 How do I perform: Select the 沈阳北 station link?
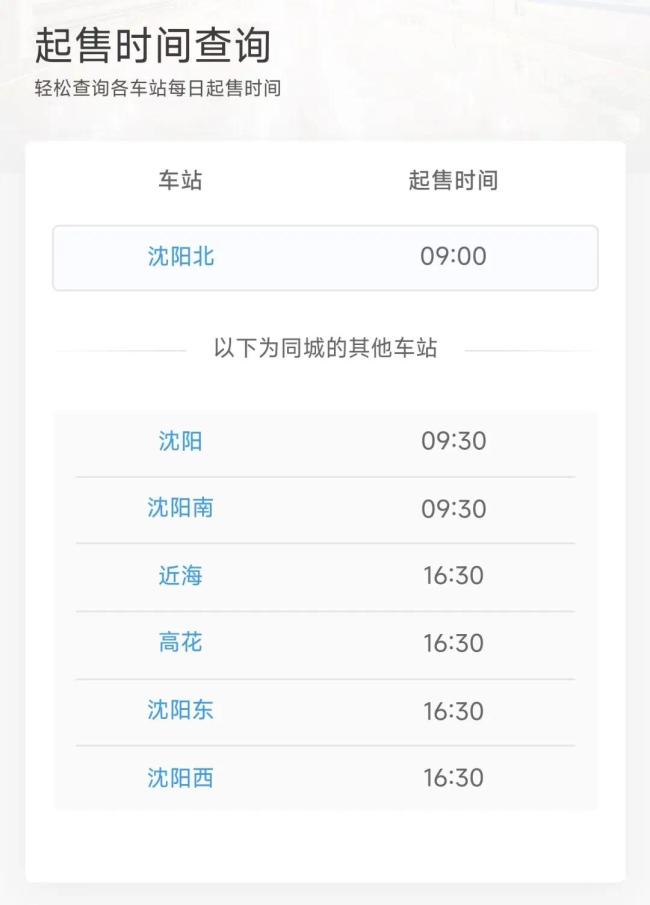(x=178, y=256)
